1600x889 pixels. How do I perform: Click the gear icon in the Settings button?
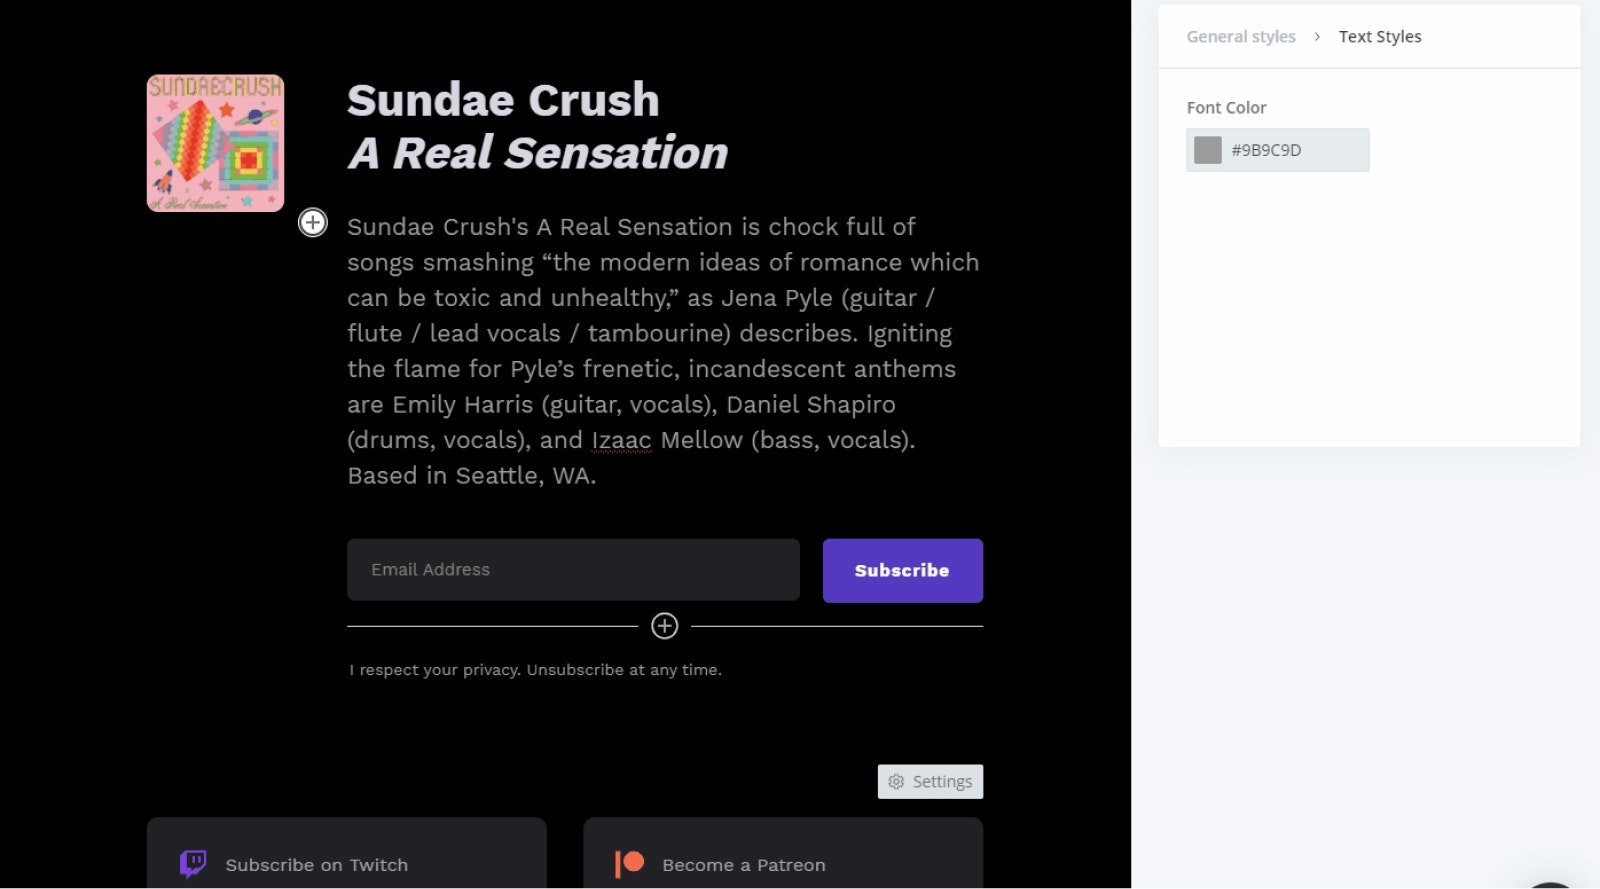tap(896, 782)
